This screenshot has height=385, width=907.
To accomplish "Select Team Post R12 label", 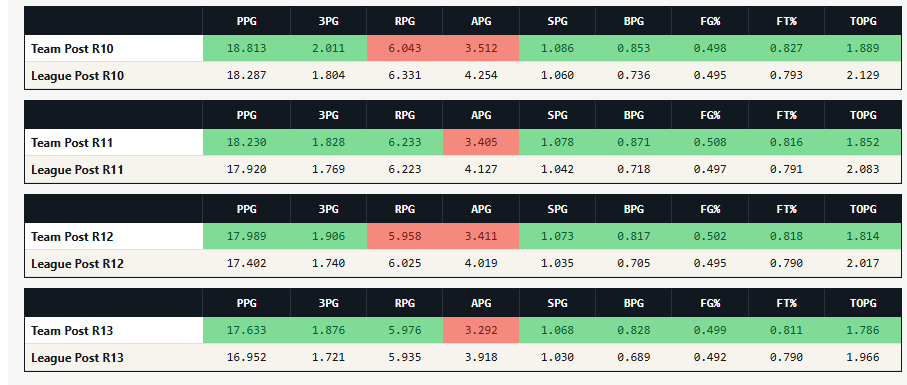I will (x=72, y=236).
